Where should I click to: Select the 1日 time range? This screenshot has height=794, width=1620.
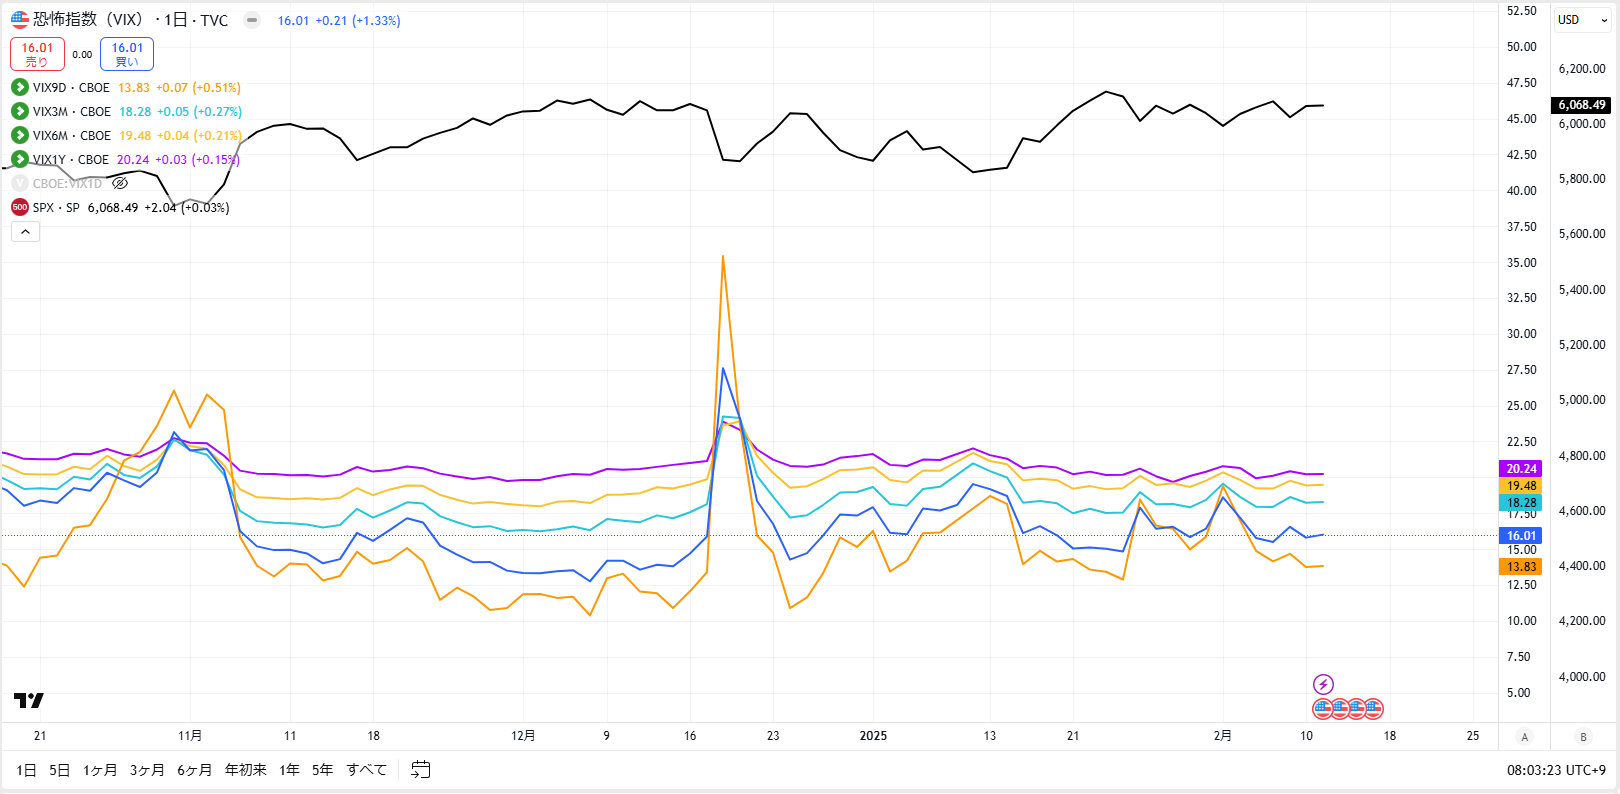27,770
